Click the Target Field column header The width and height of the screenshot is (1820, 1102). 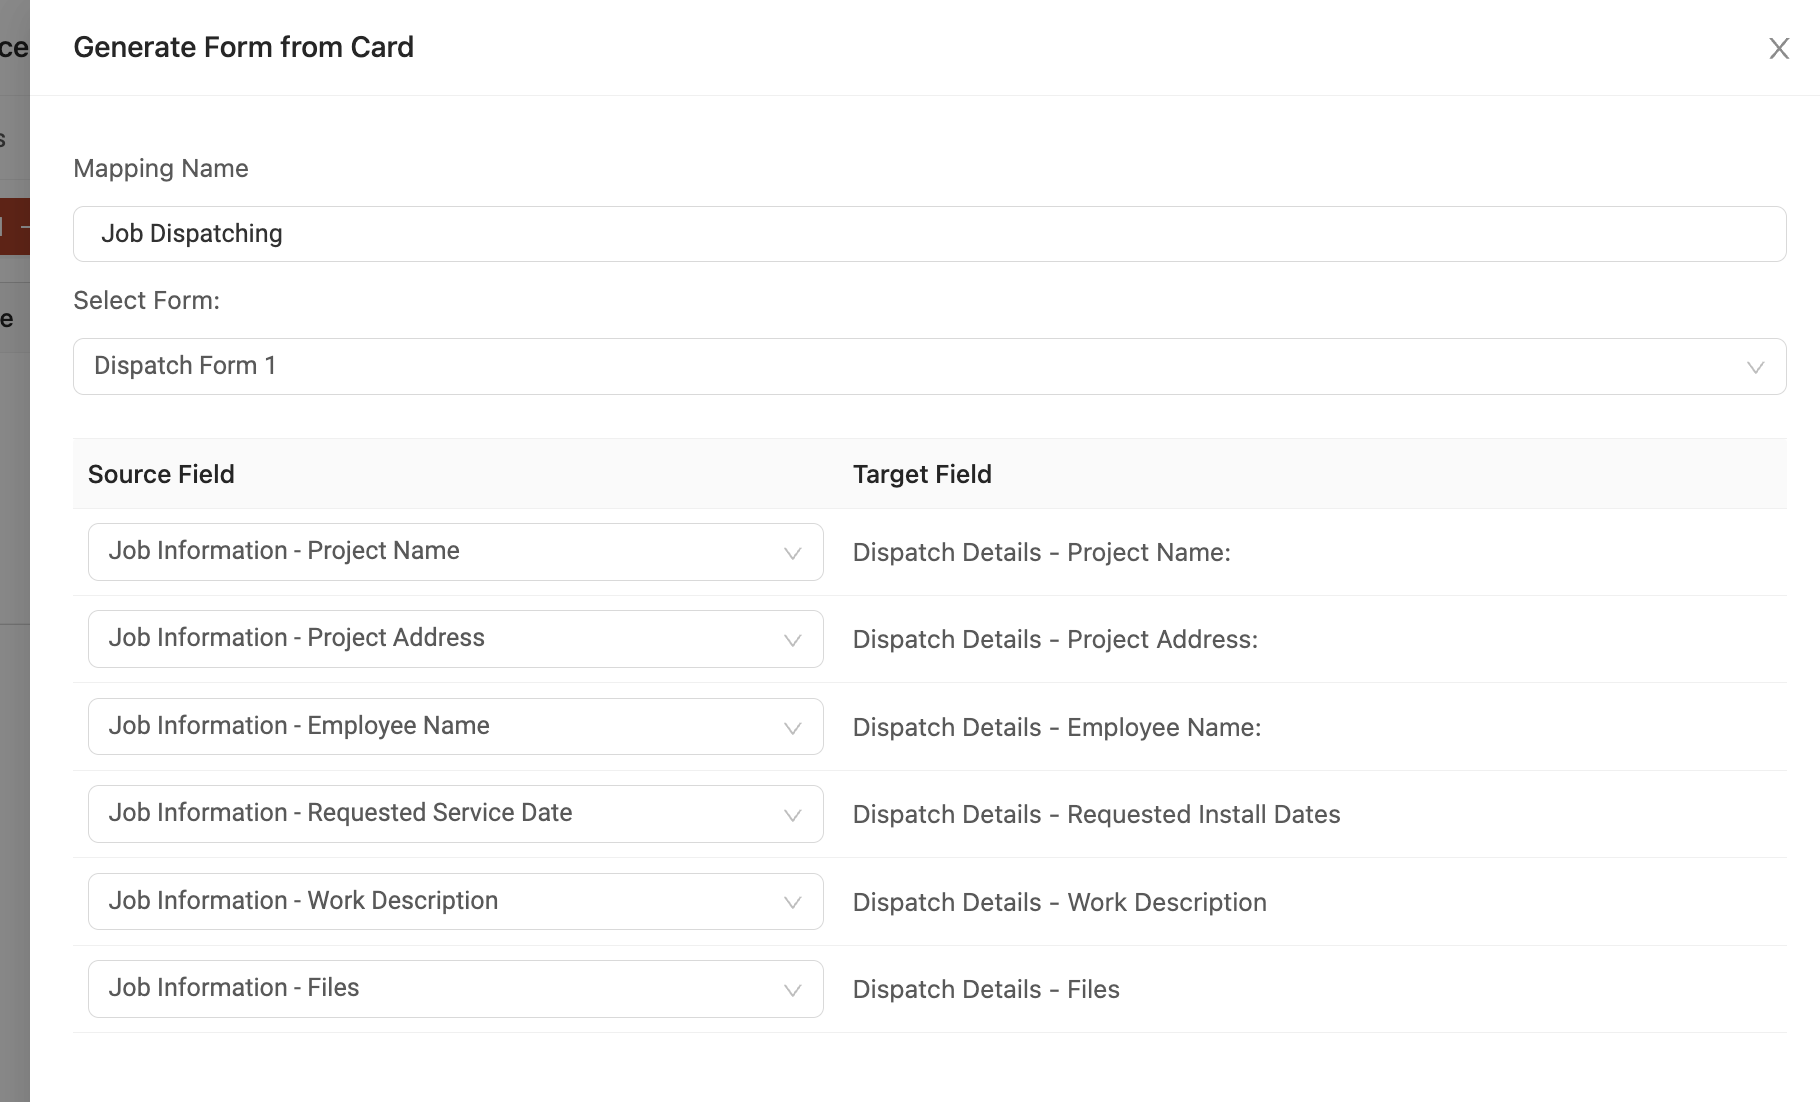921,474
